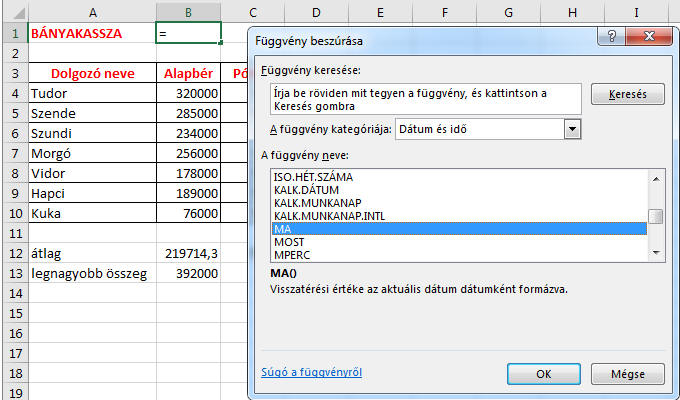Select the highlighted MA function
Image resolution: width=680 pixels, height=400 pixels.
point(458,229)
